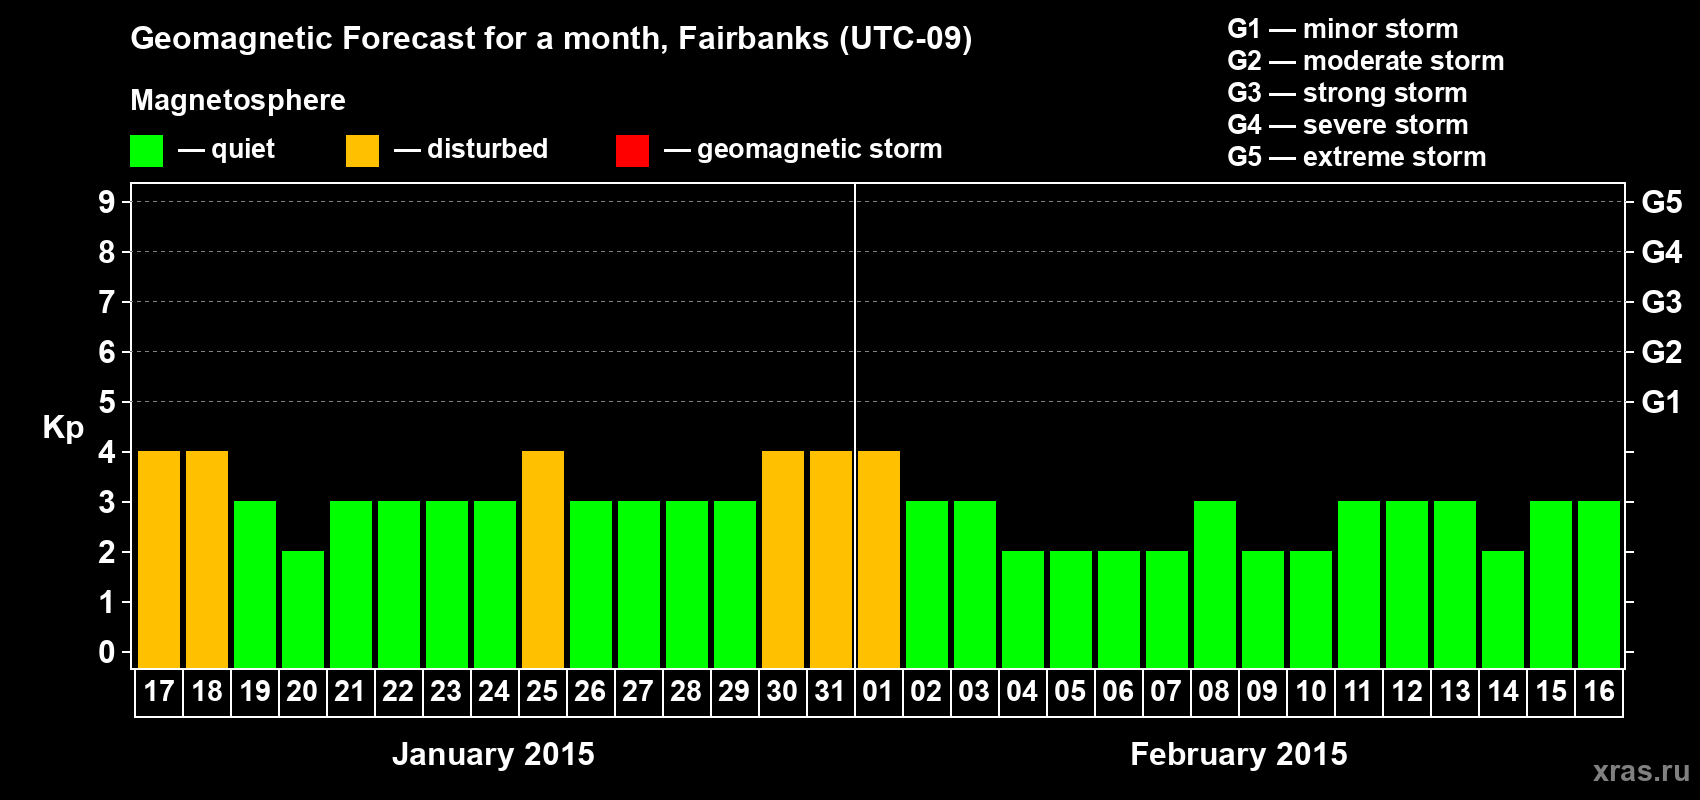The image size is (1700, 800).
Task: Click date label 13 on the axis
Action: pyautogui.click(x=1454, y=692)
